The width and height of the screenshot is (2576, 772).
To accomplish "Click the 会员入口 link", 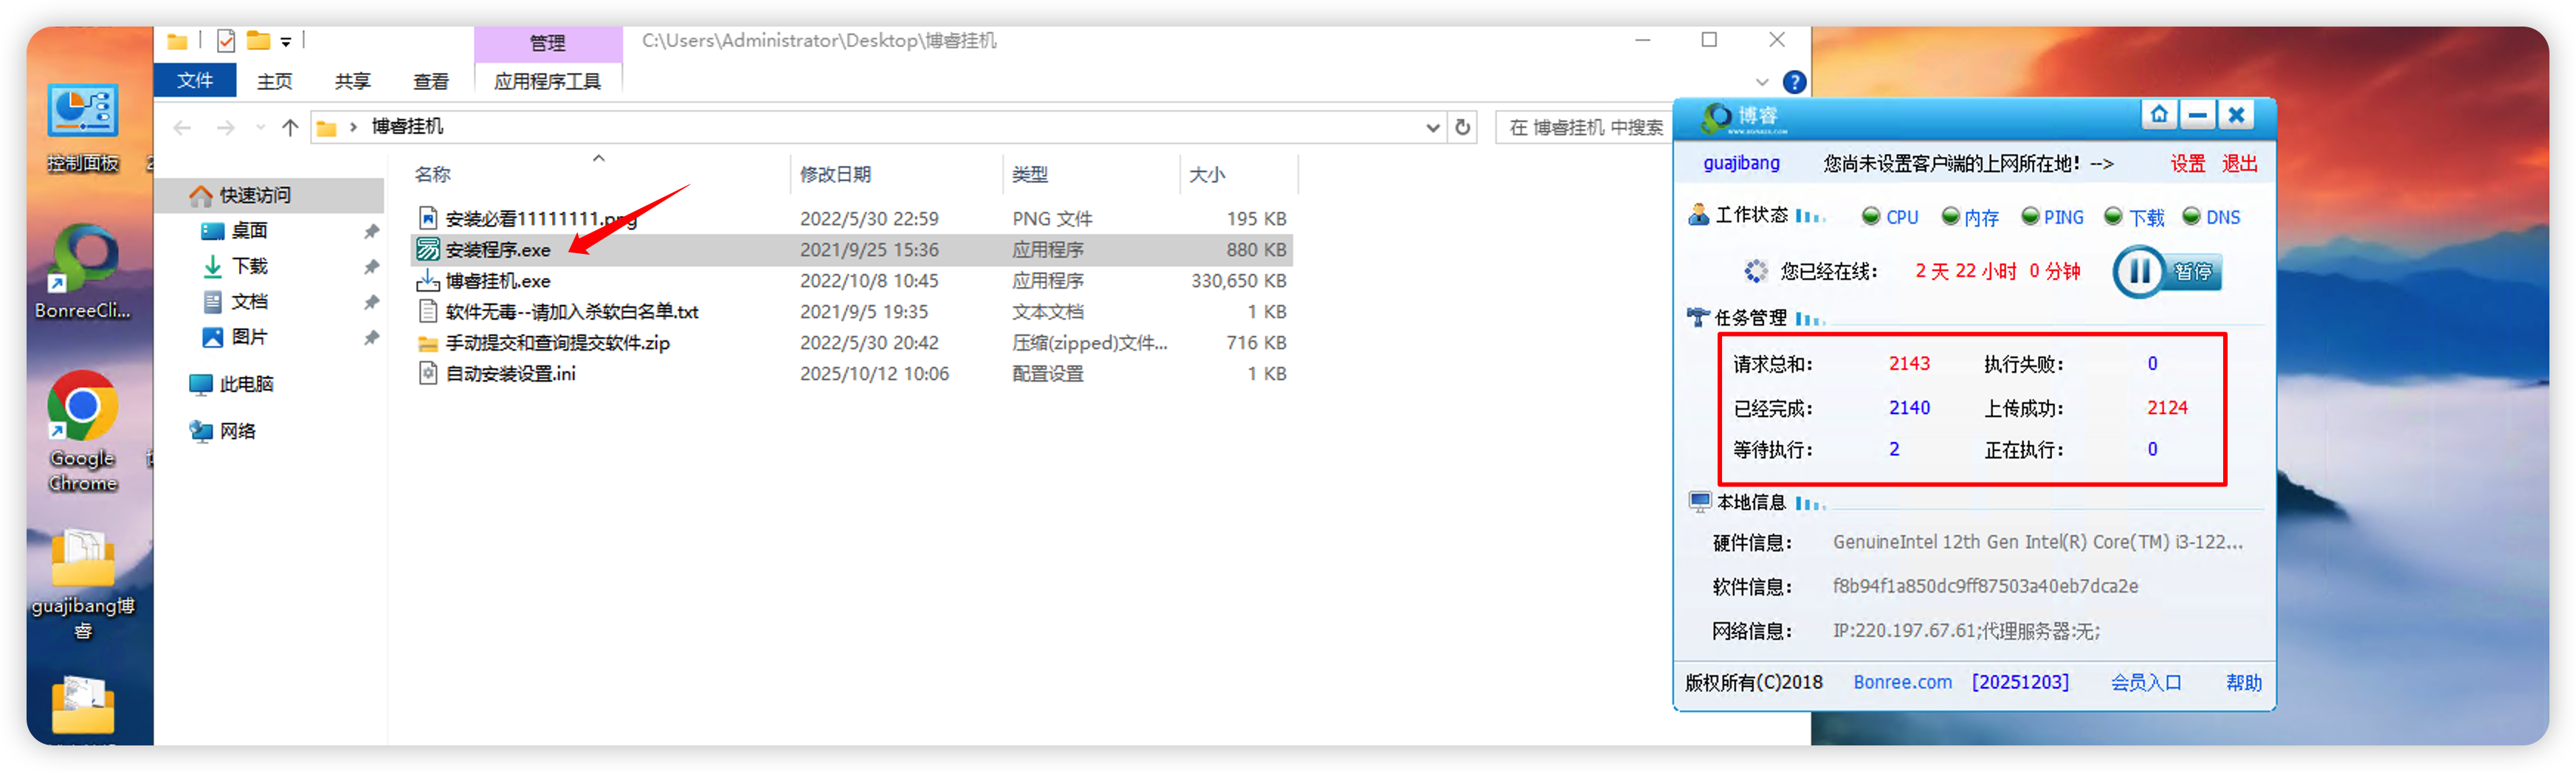I will pos(2146,682).
